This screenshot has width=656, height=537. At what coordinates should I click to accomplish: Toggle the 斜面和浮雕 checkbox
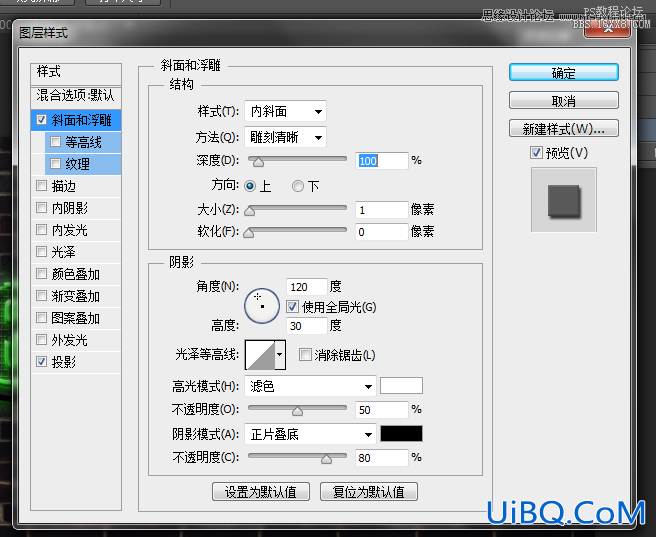click(41, 120)
